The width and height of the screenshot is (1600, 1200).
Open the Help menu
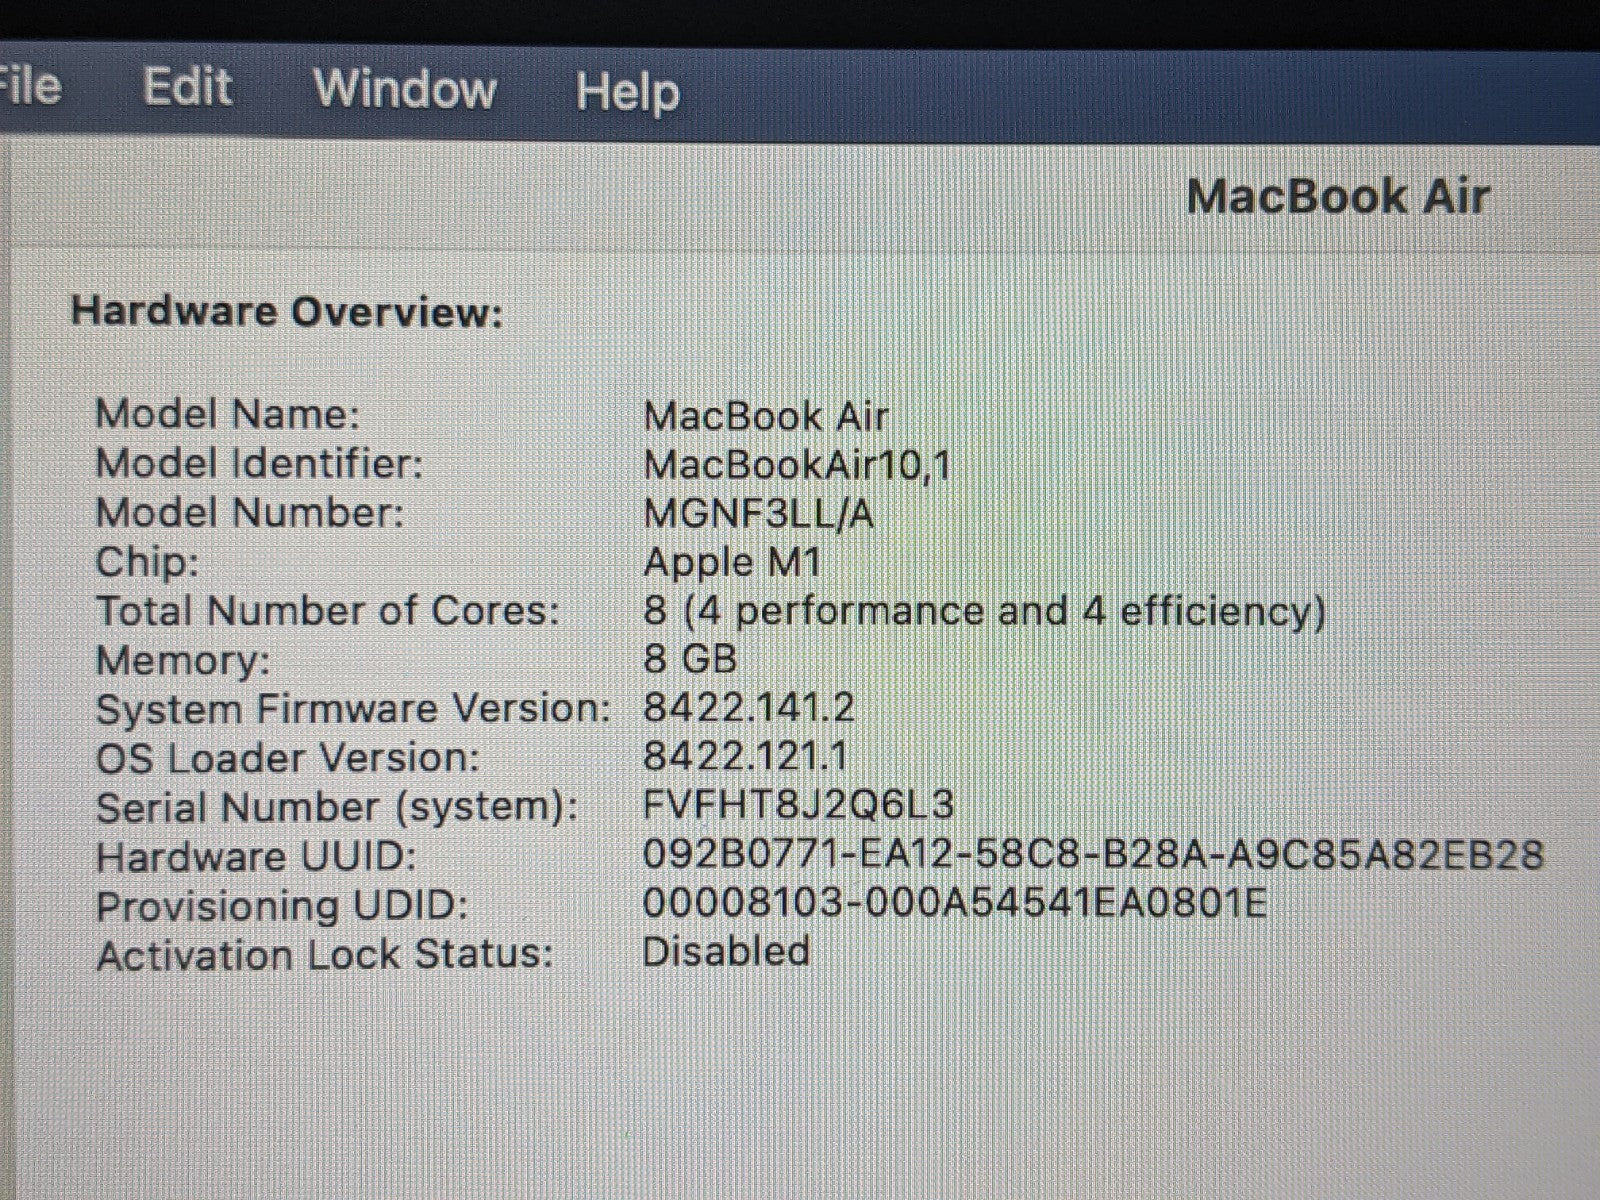tap(627, 92)
